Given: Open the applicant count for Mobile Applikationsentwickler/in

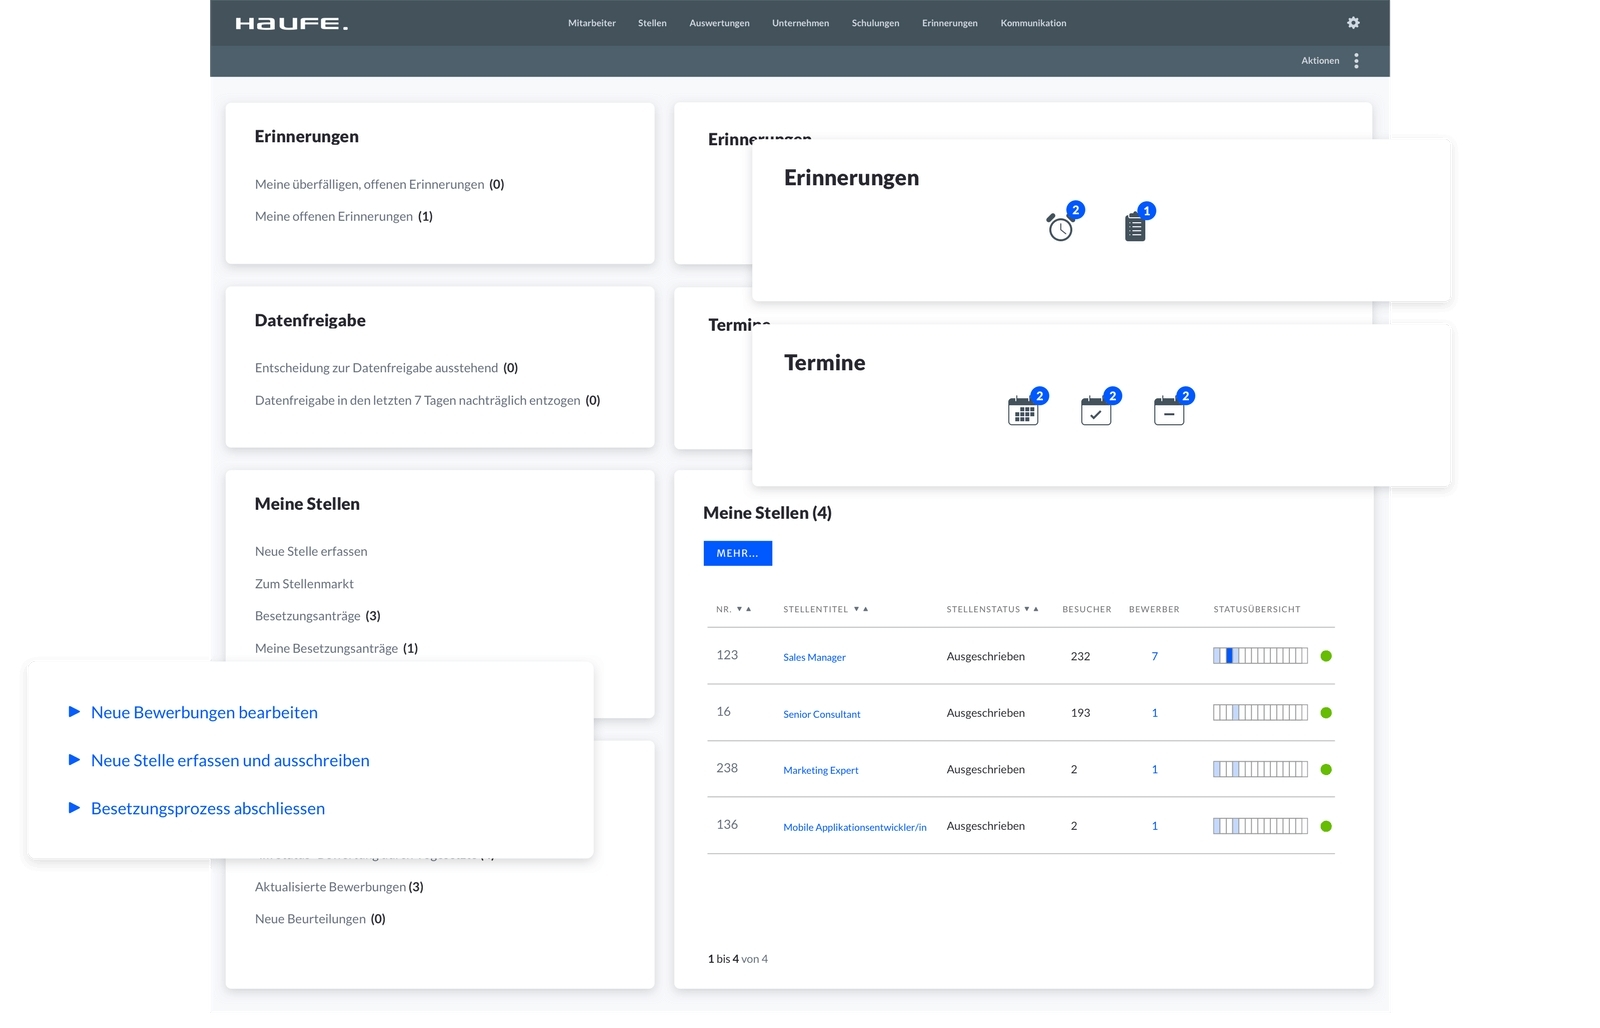Looking at the screenshot, I should click(1155, 826).
